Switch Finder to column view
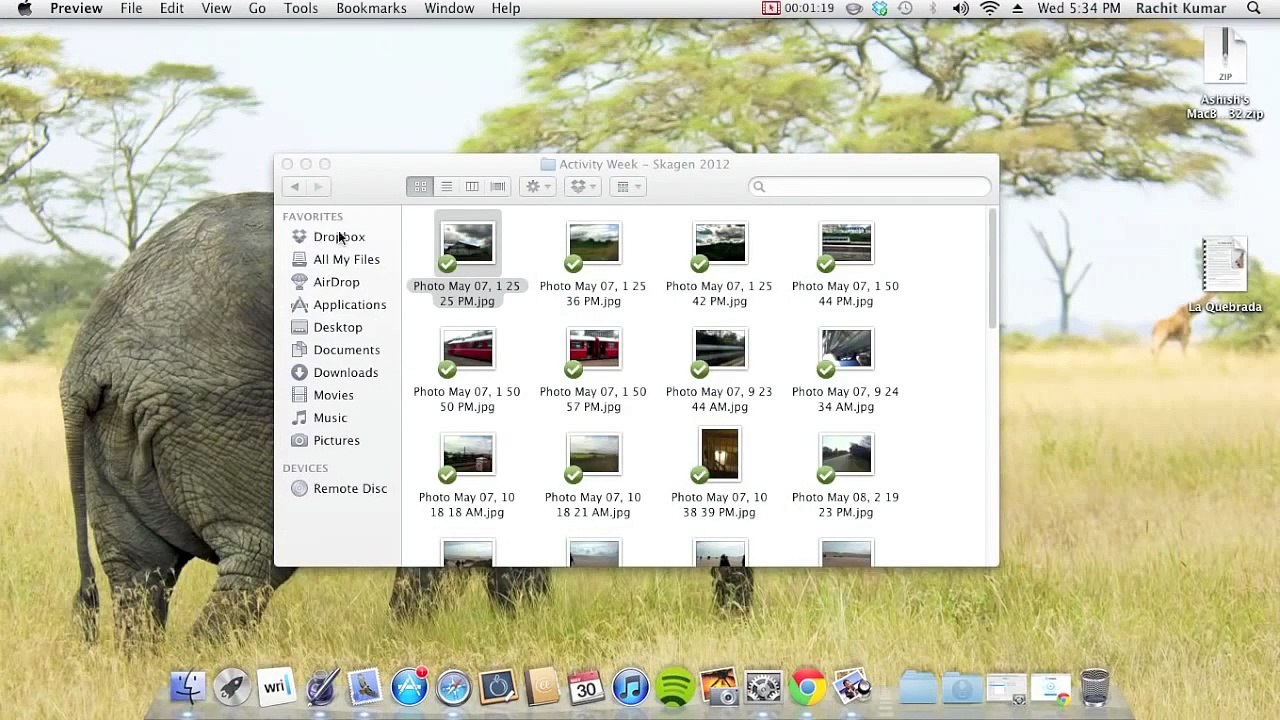The height and width of the screenshot is (720, 1280). 472,186
